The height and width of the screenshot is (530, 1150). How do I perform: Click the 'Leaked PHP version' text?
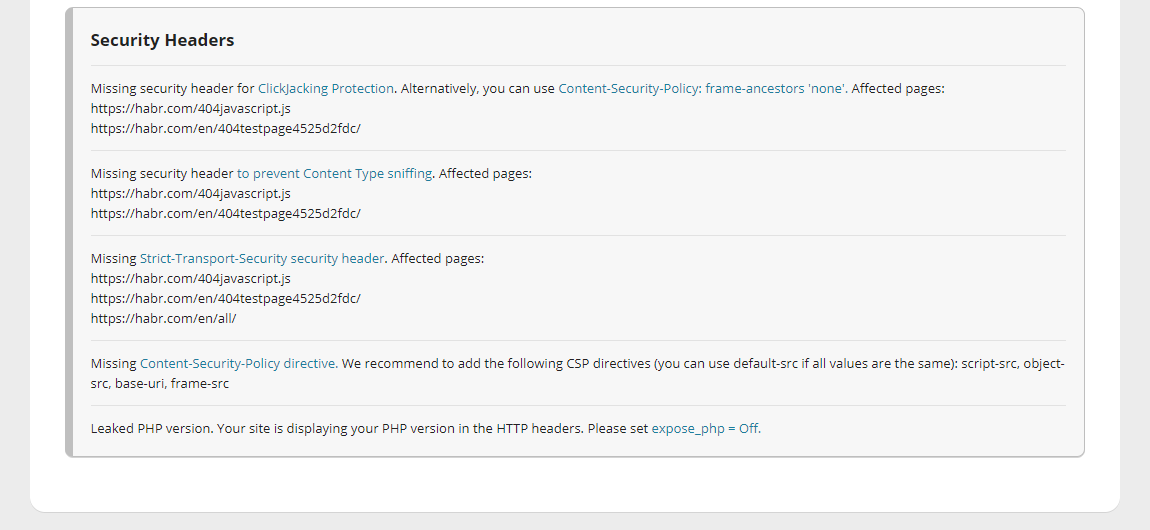point(150,429)
